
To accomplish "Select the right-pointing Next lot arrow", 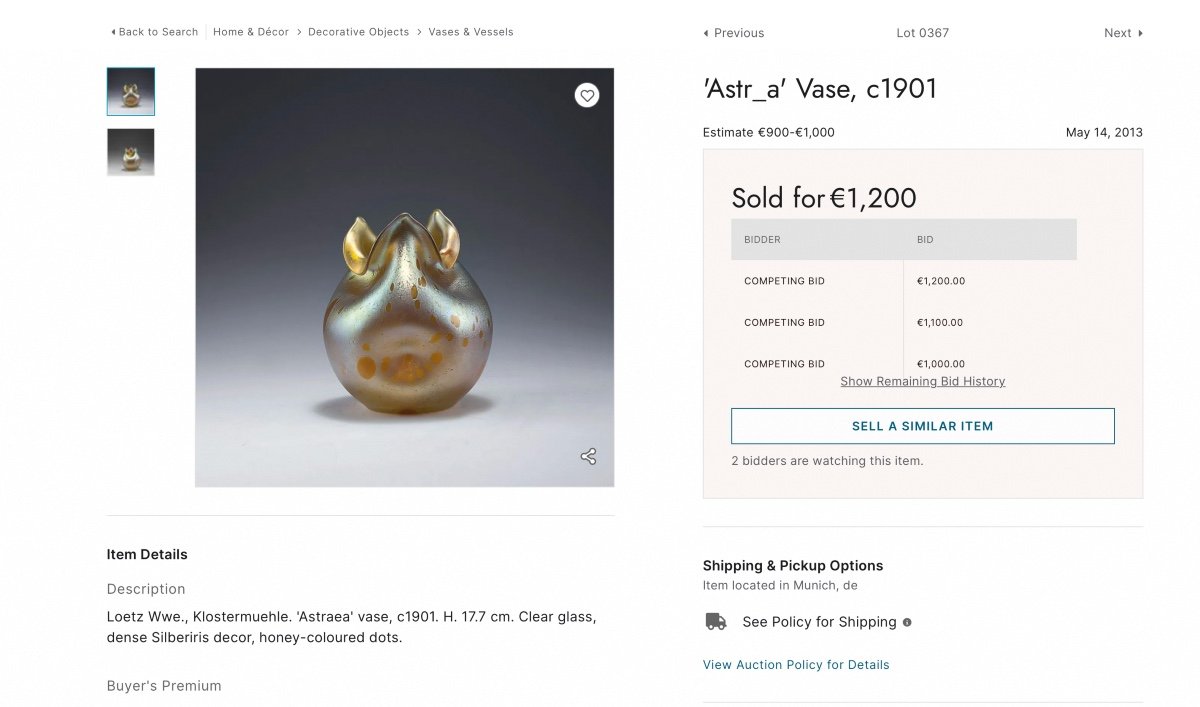I will 1138,32.
